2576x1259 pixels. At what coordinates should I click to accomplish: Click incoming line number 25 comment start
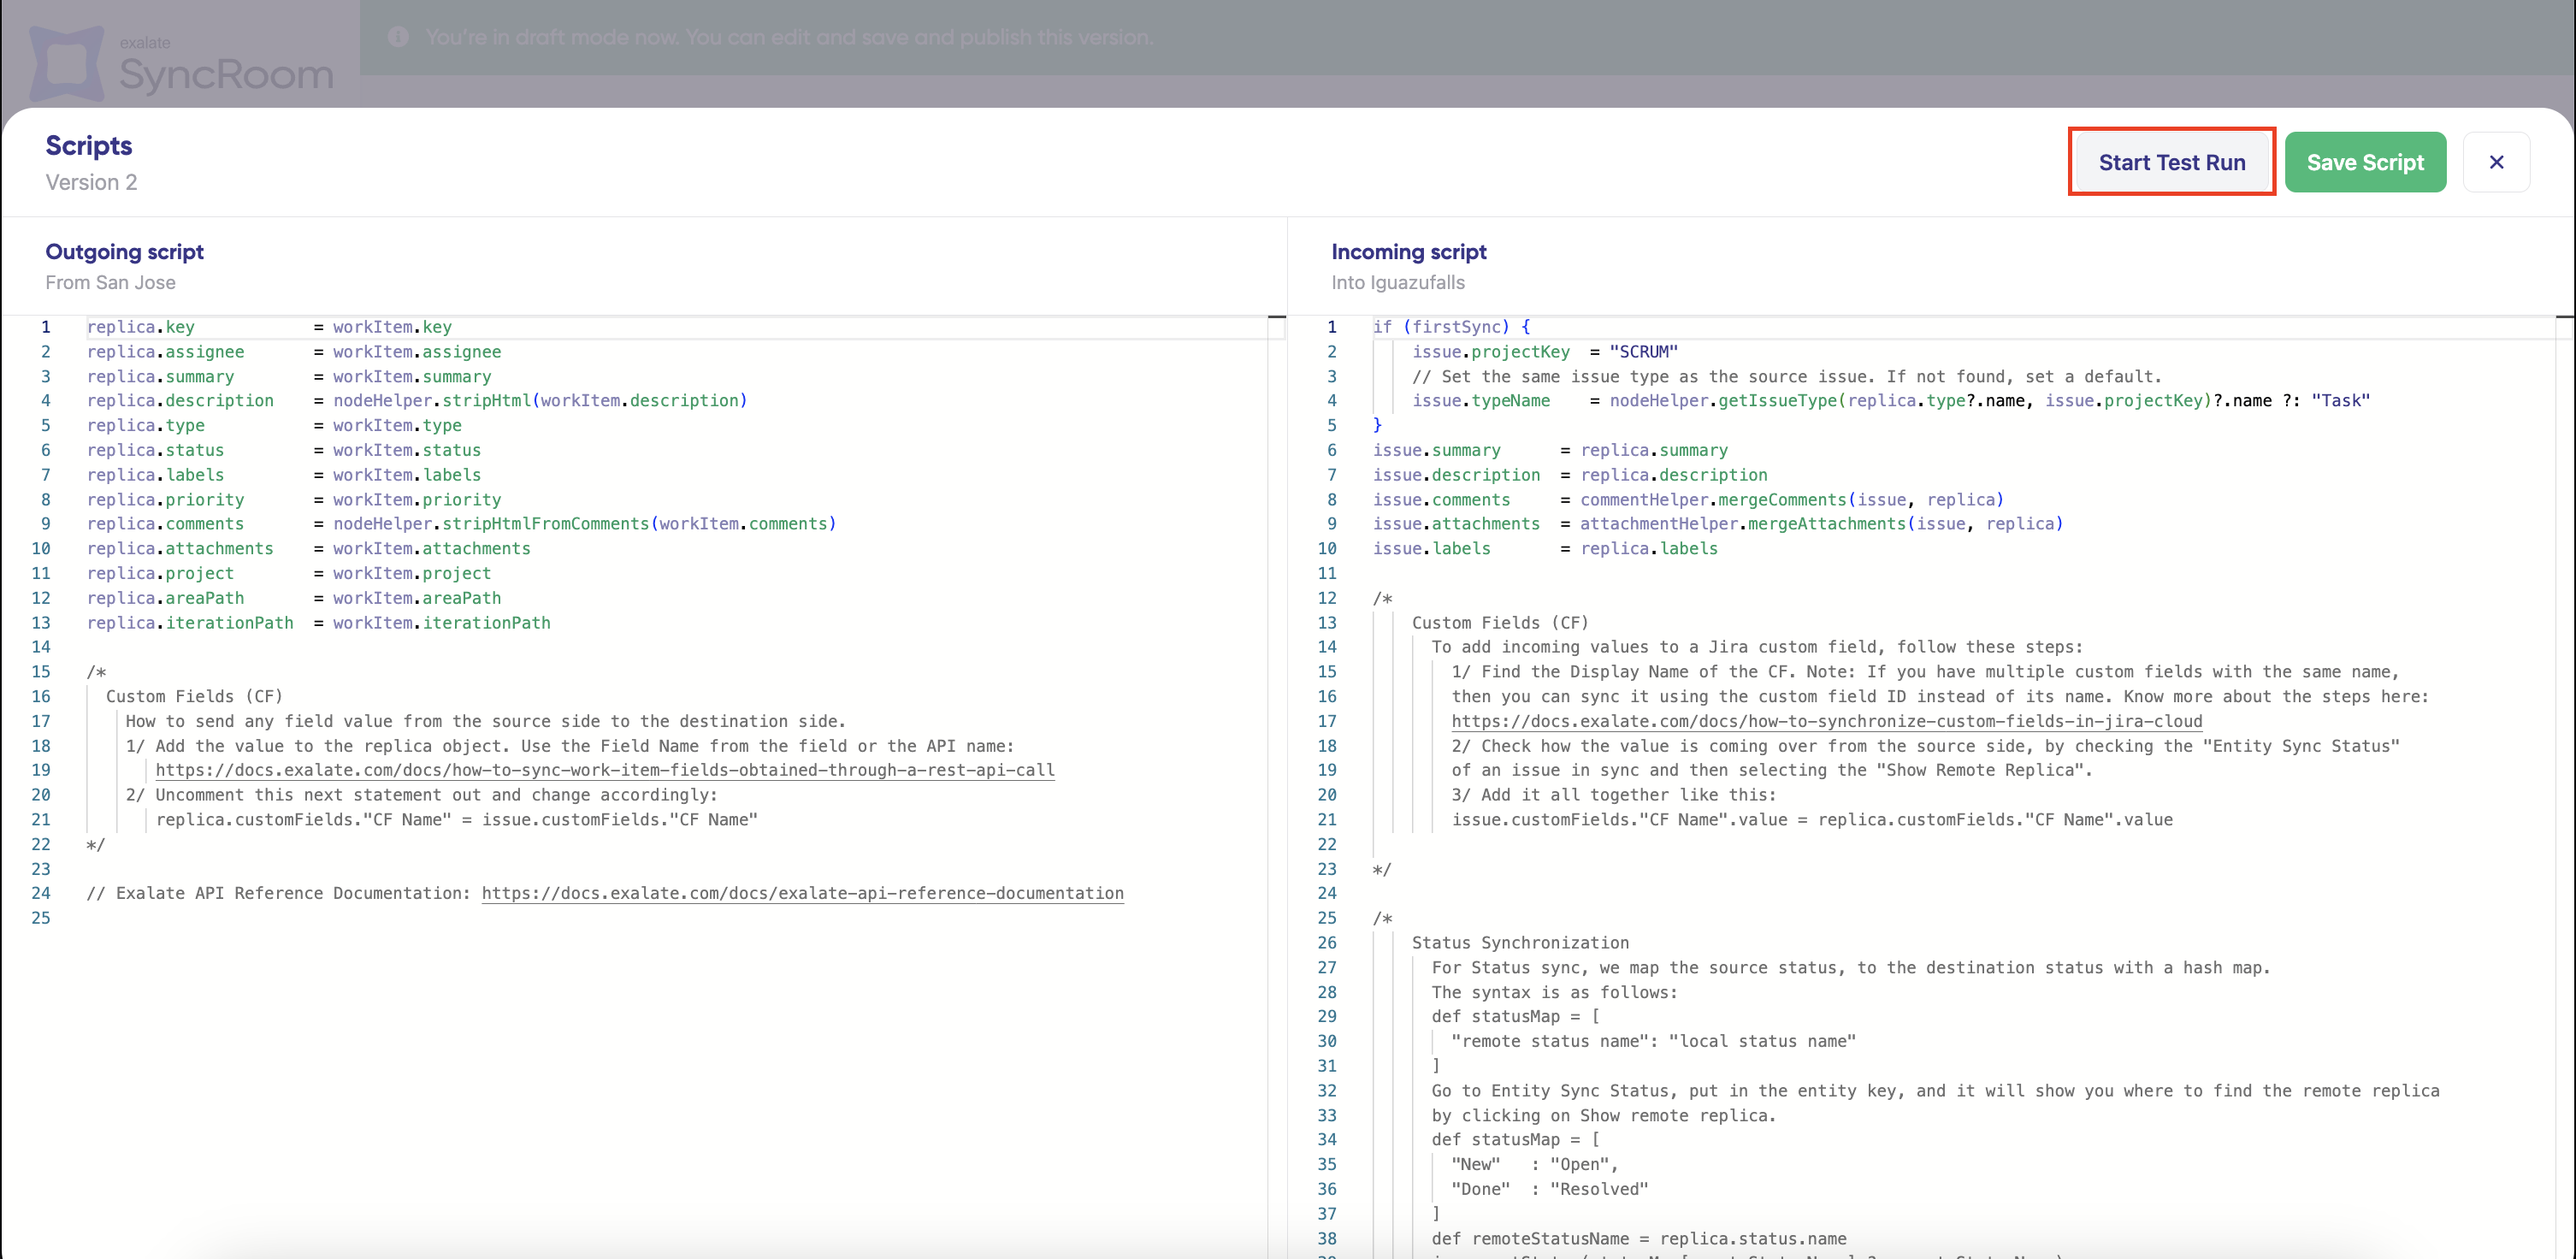tap(1326, 918)
